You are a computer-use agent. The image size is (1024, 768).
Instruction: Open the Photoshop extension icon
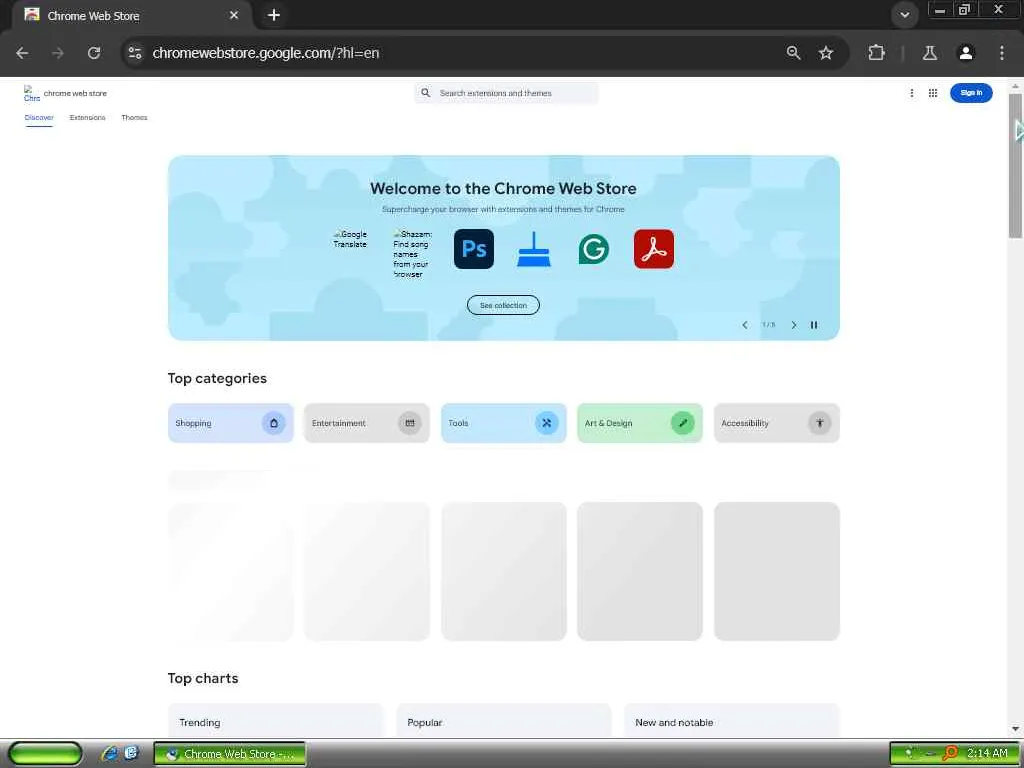[473, 249]
